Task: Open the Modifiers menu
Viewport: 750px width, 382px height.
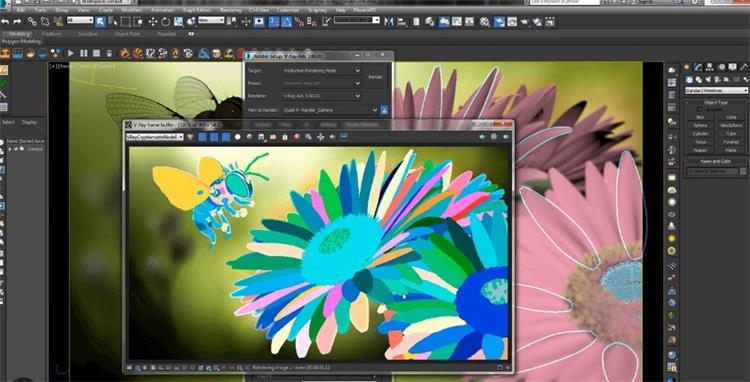Action: click(x=132, y=10)
